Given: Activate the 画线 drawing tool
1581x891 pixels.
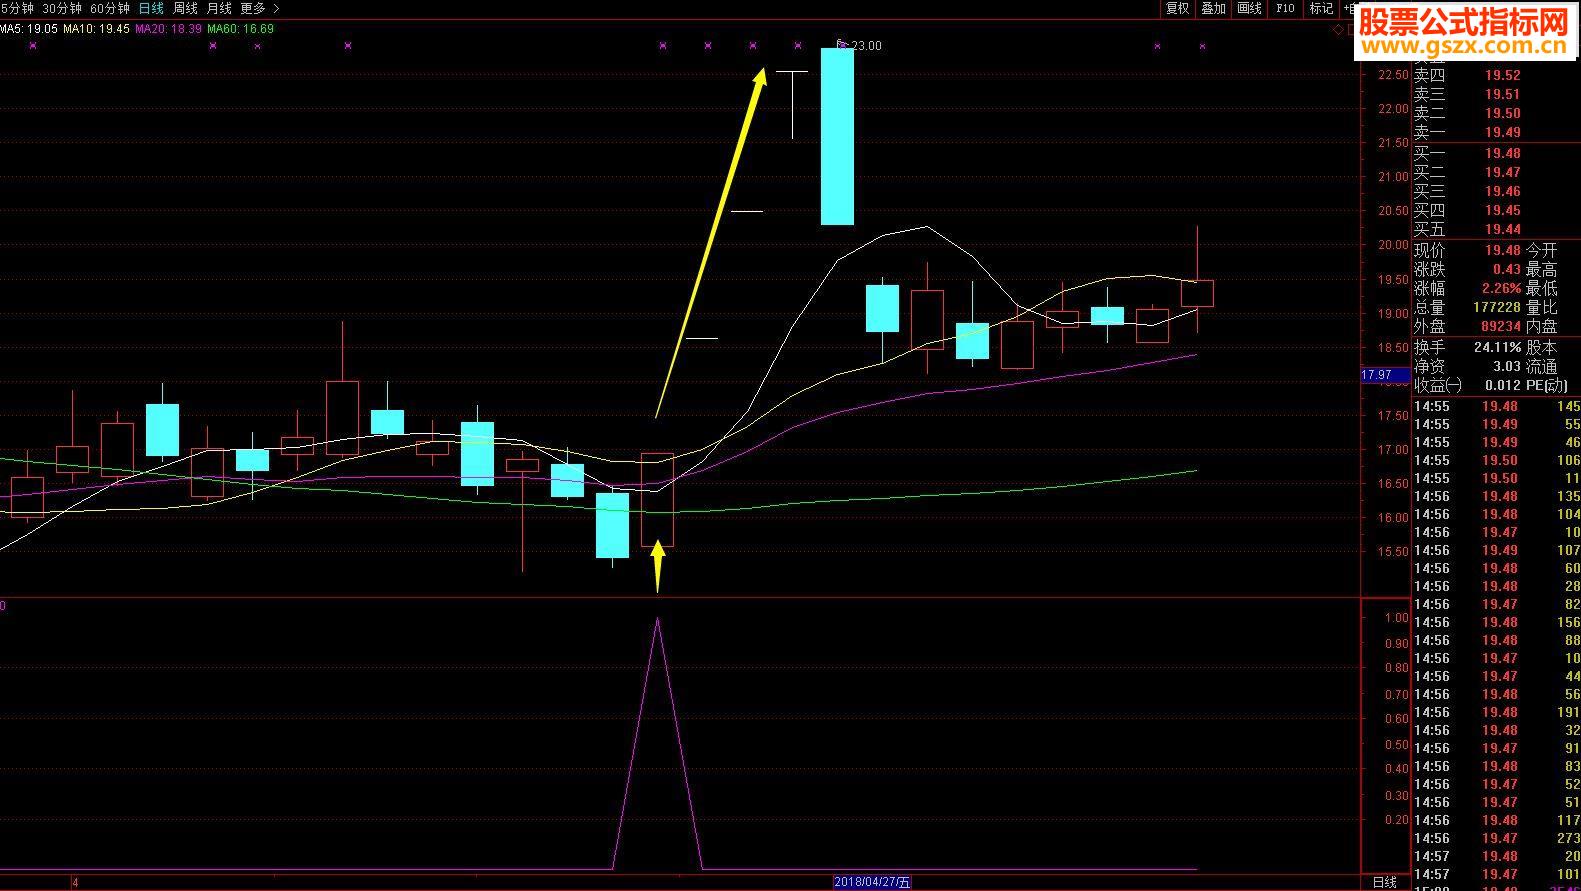Looking at the screenshot, I should click(x=1250, y=8).
